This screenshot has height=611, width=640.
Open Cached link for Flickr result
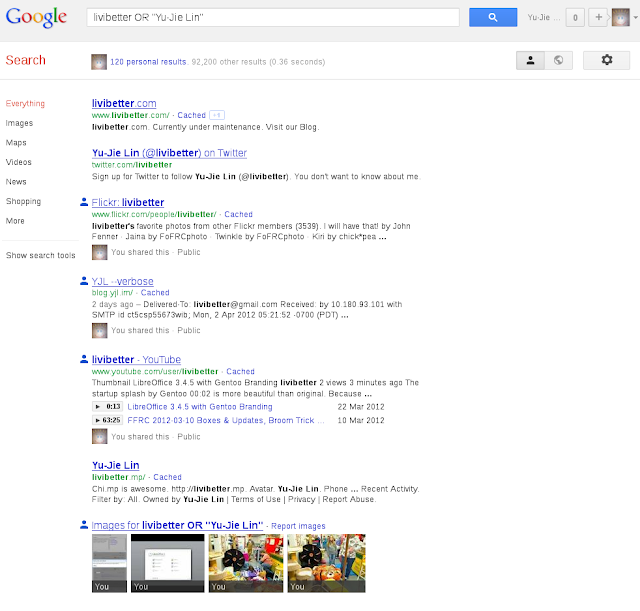[x=238, y=215]
